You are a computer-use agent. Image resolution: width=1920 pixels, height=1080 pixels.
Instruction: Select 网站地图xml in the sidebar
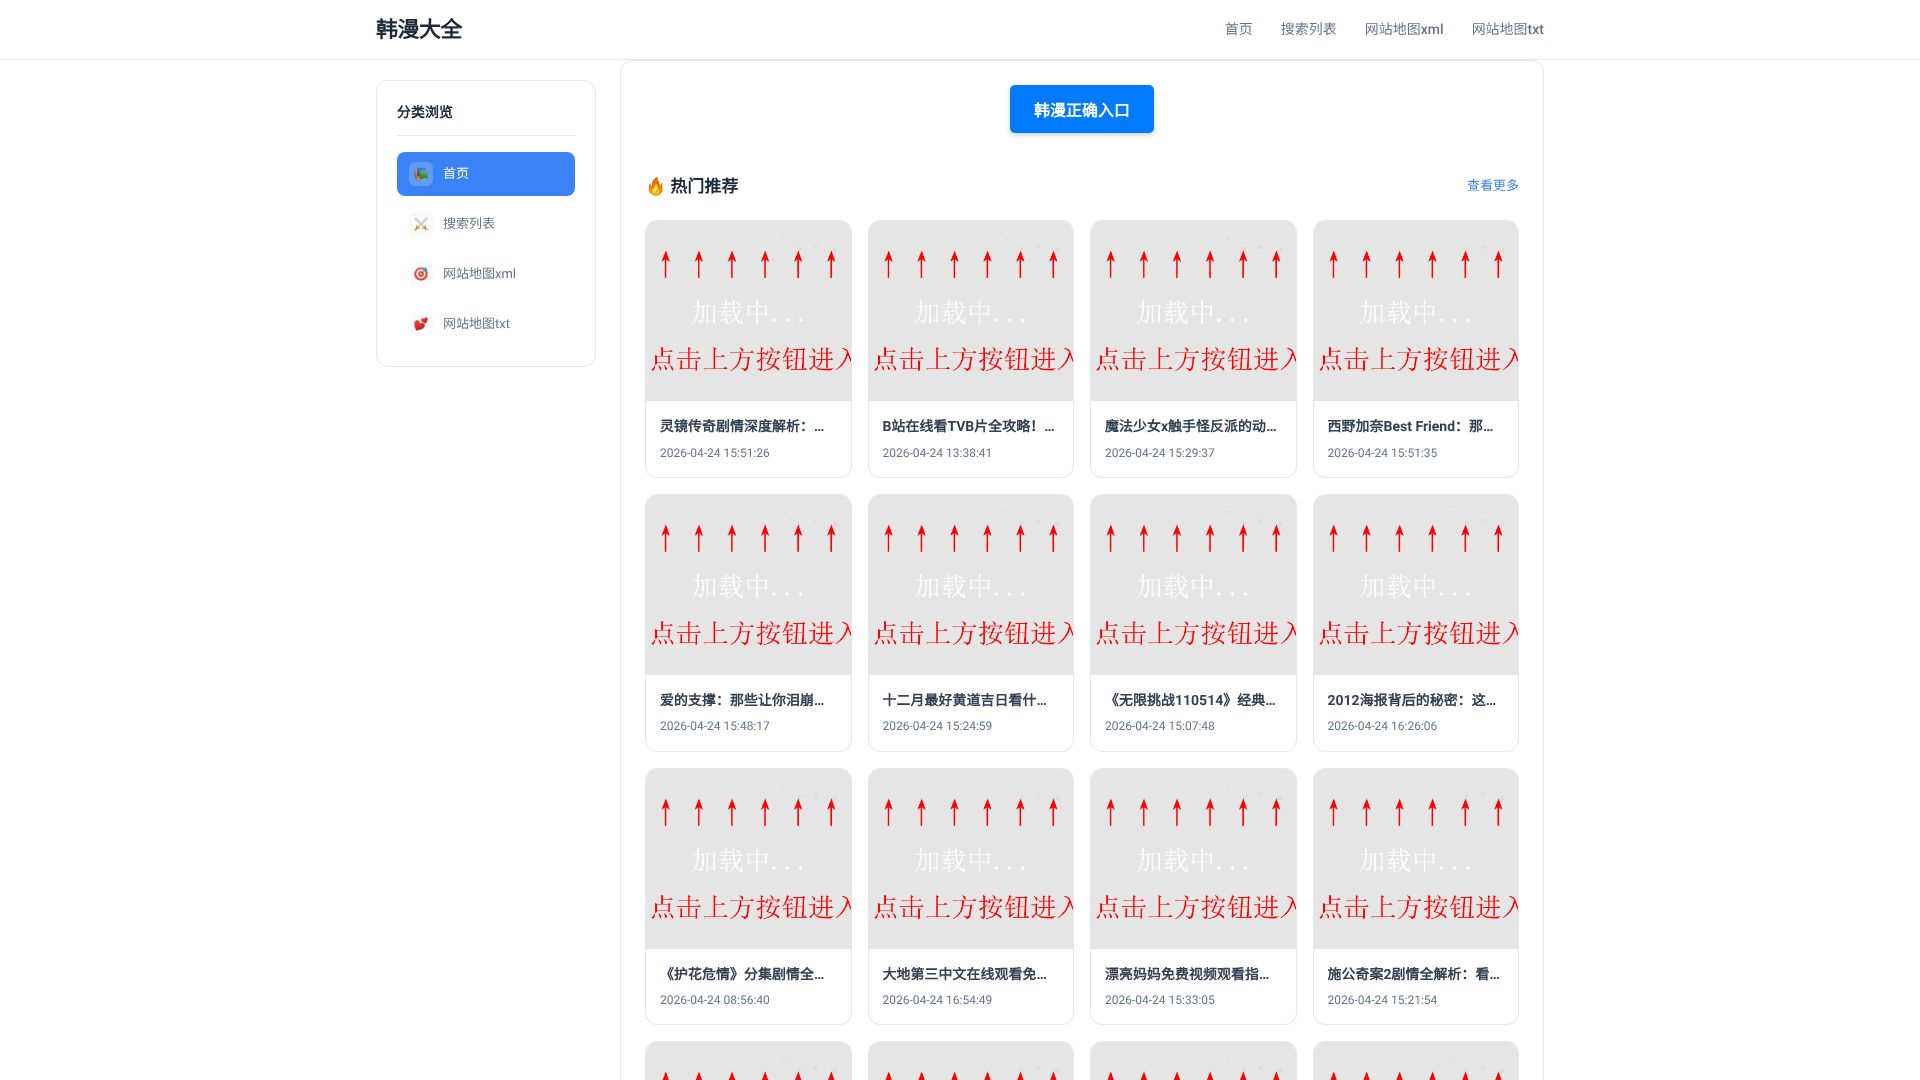[x=486, y=274]
